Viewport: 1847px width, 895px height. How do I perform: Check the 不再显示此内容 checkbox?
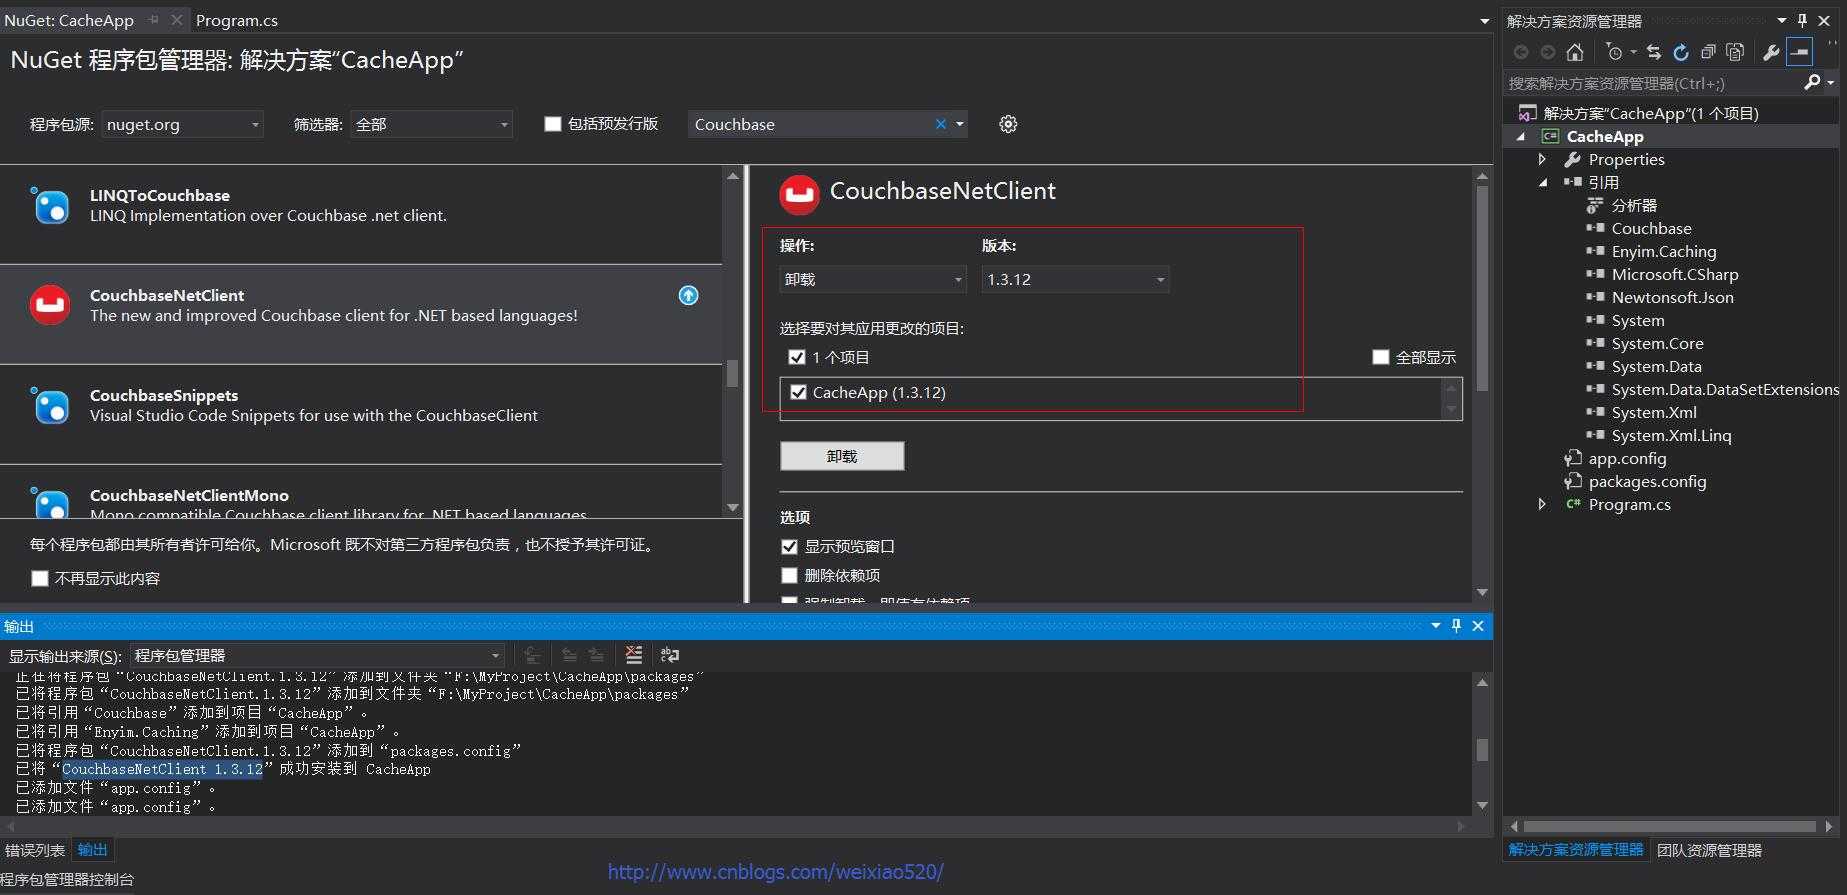point(40,579)
